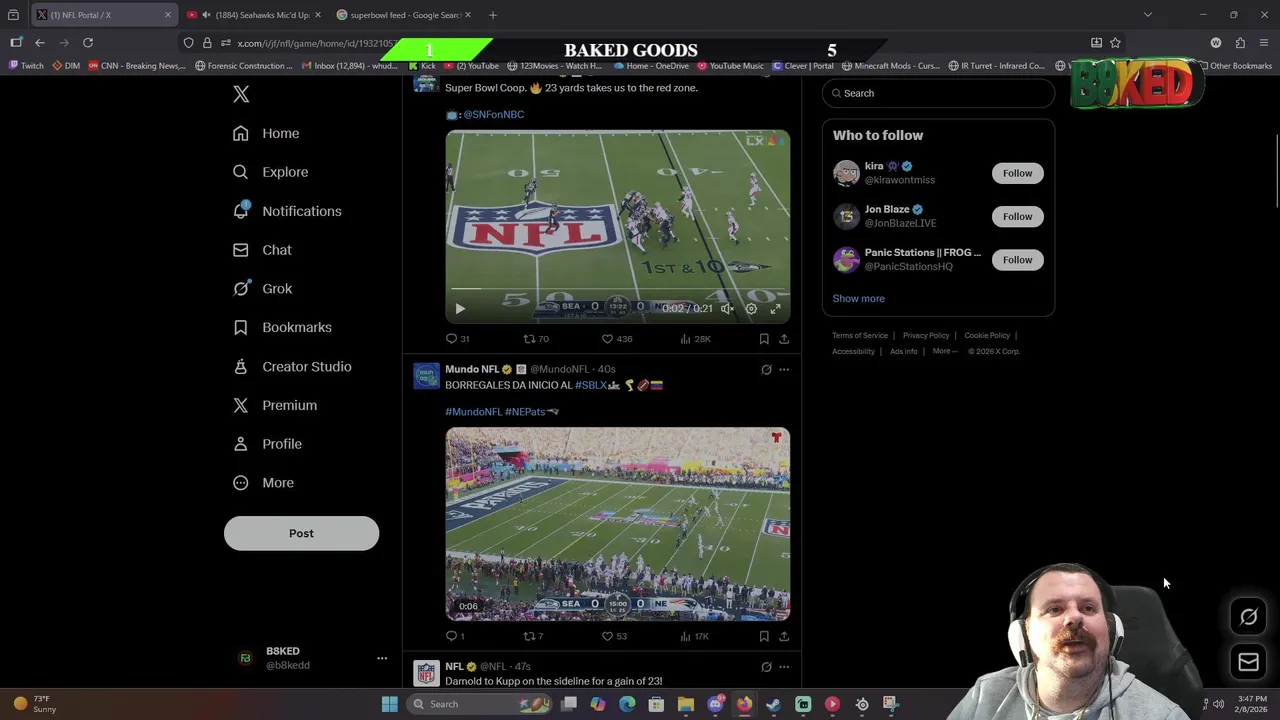This screenshot has width=1280, height=720.
Task: Follow the kira account
Action: pos(1017,173)
